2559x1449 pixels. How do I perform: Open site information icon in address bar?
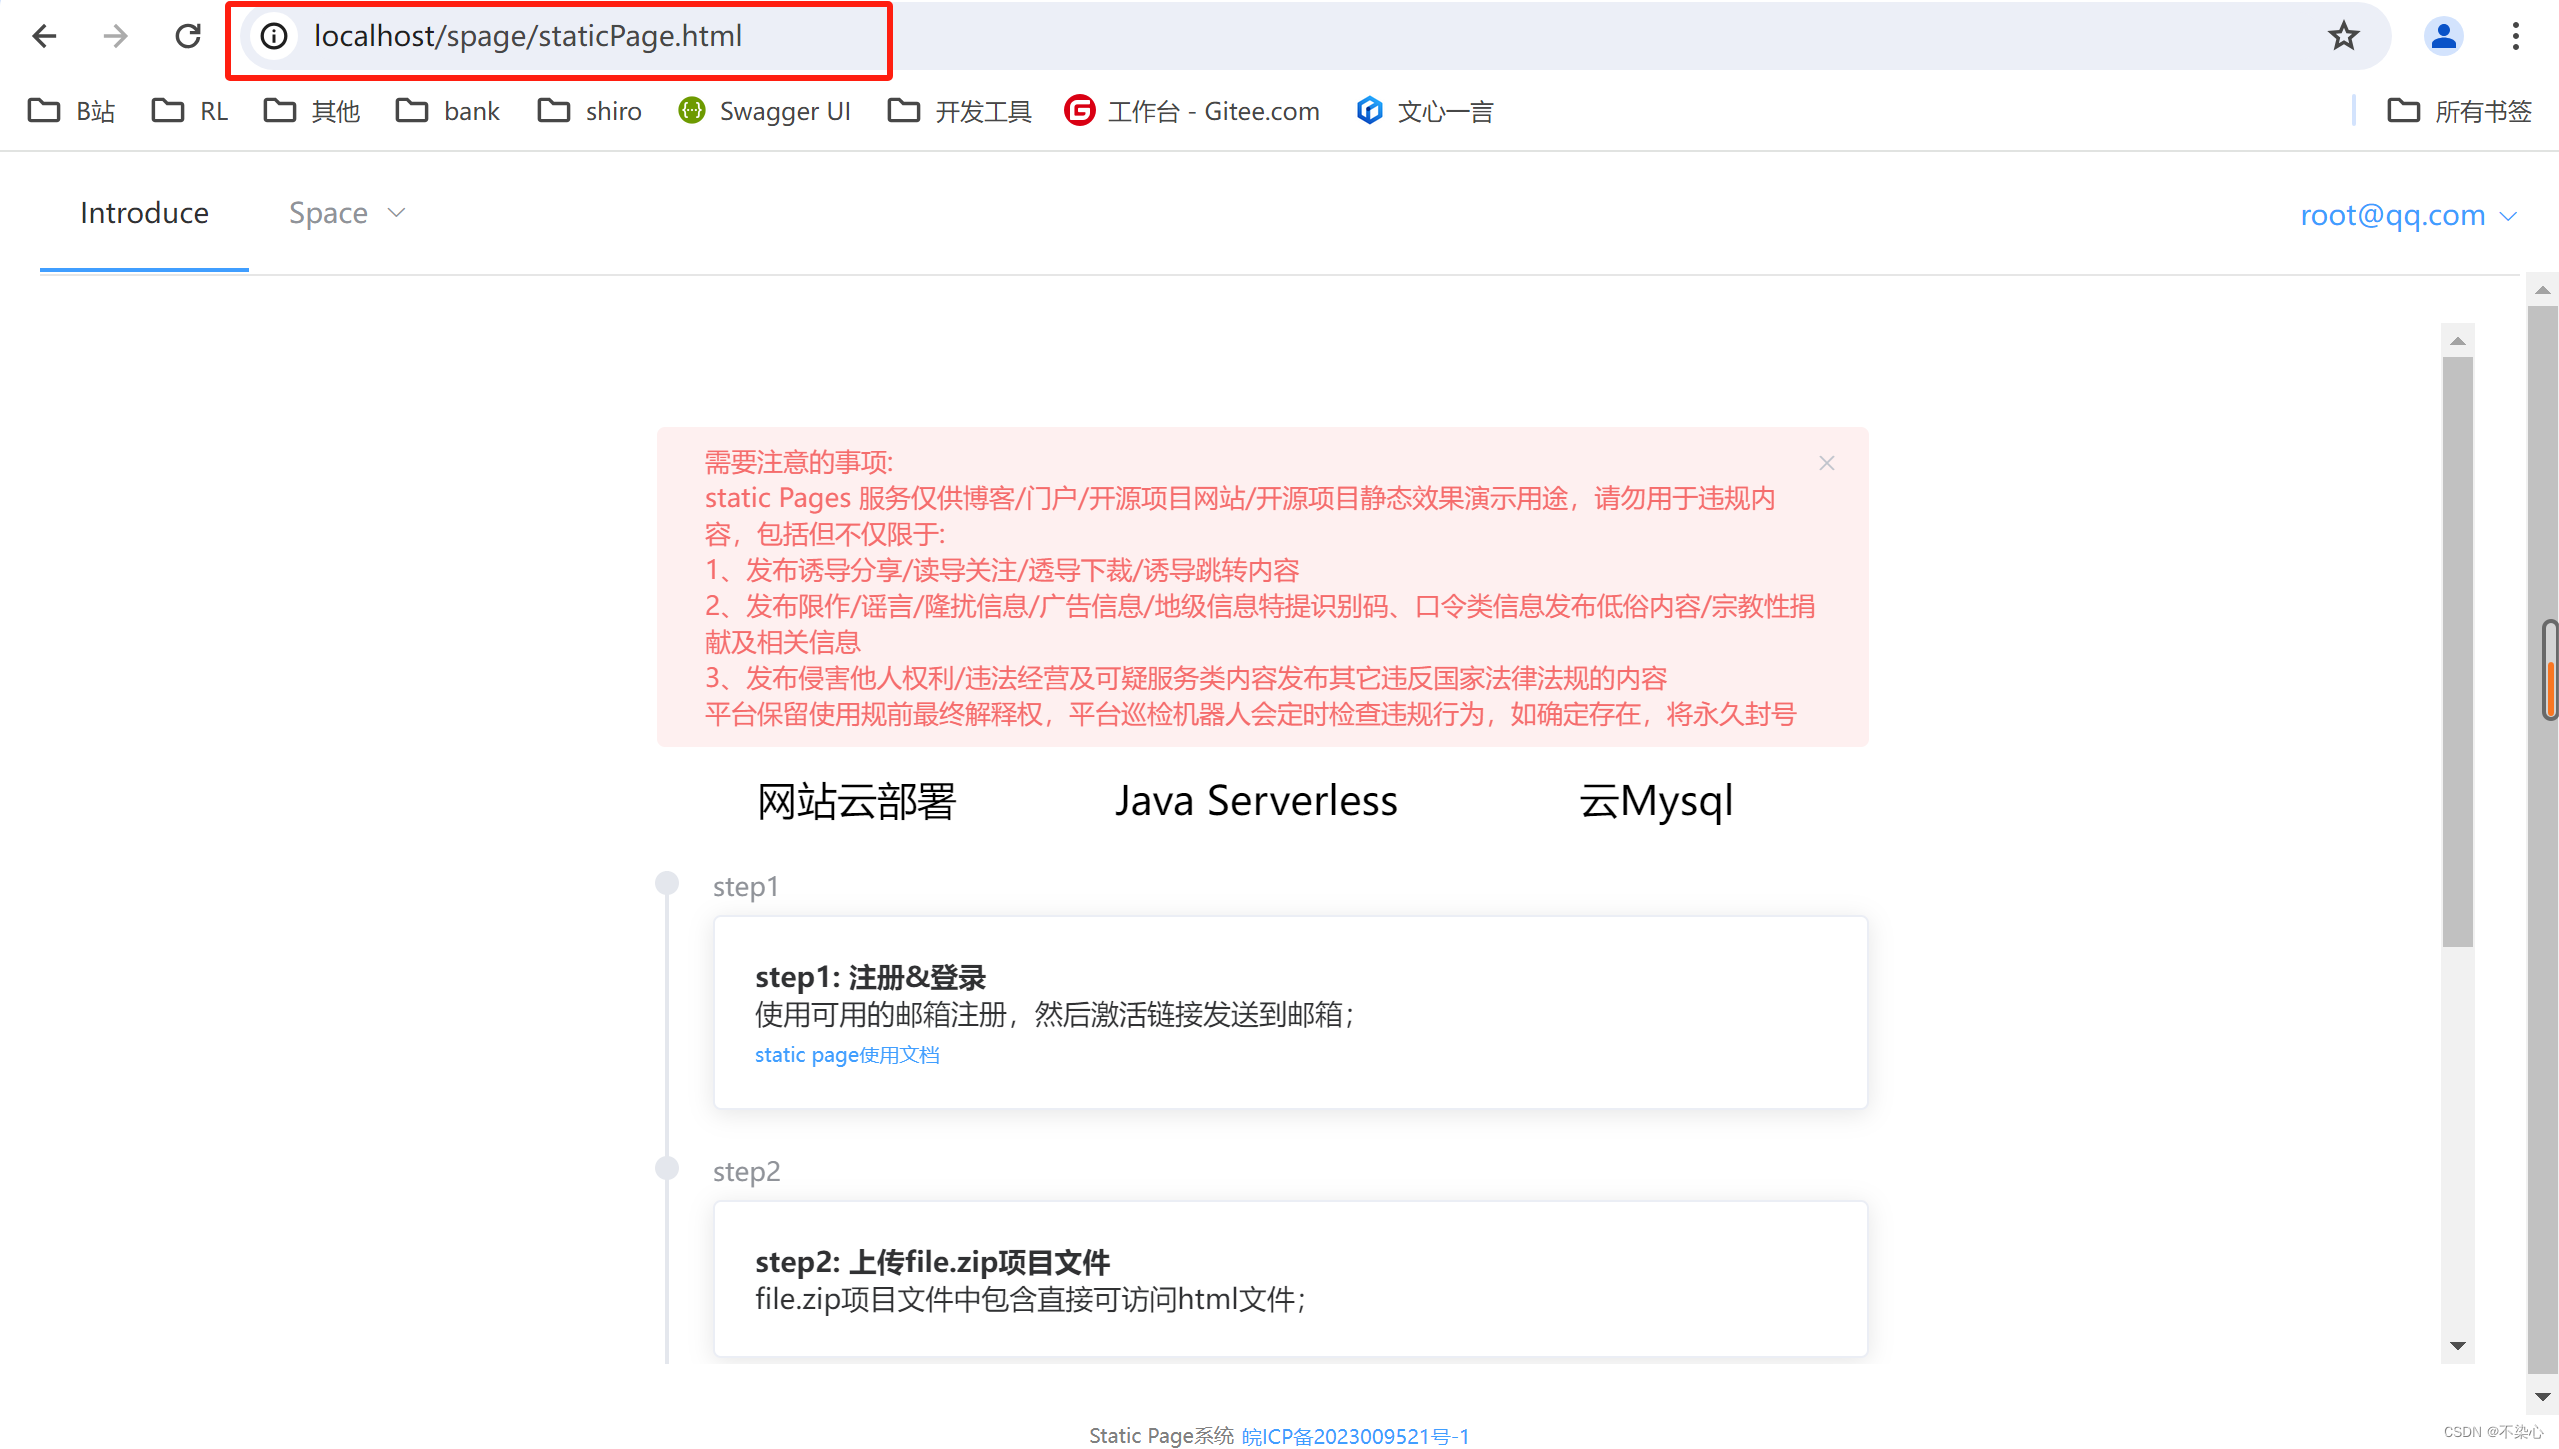(274, 37)
